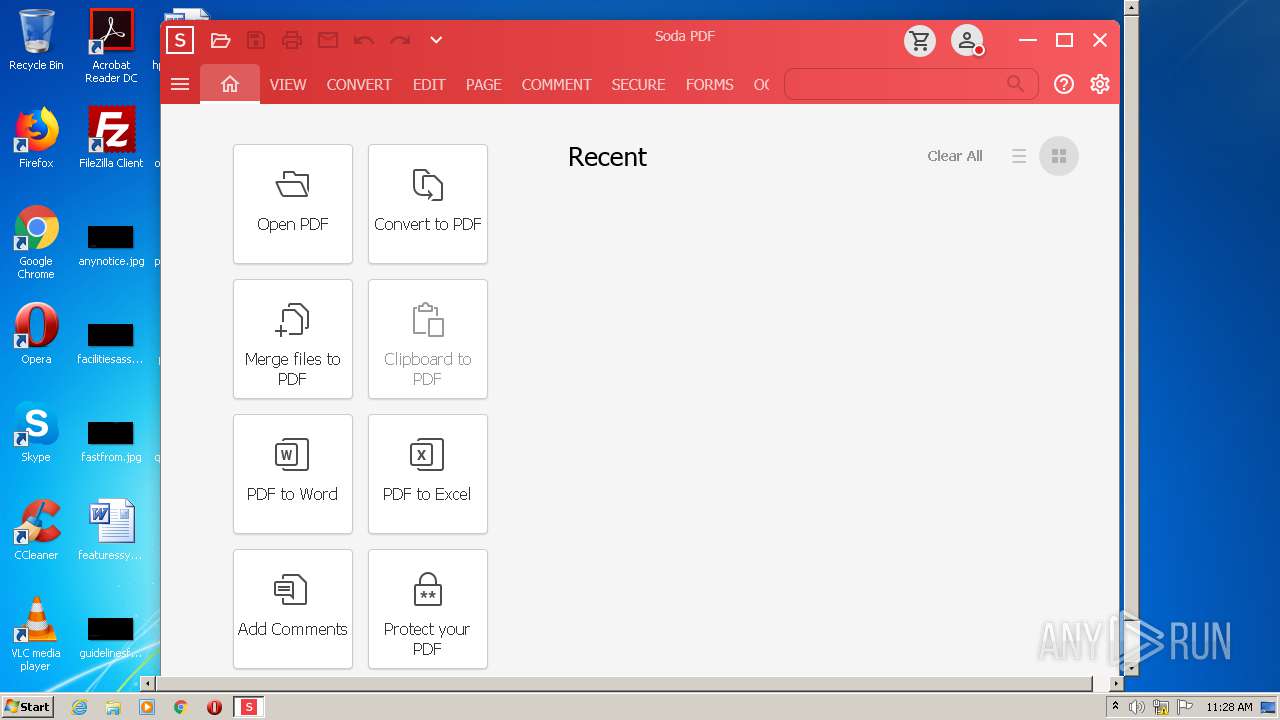1280x720 pixels.
Task: Select anynotice.jpg desktop file
Action: 111,246
